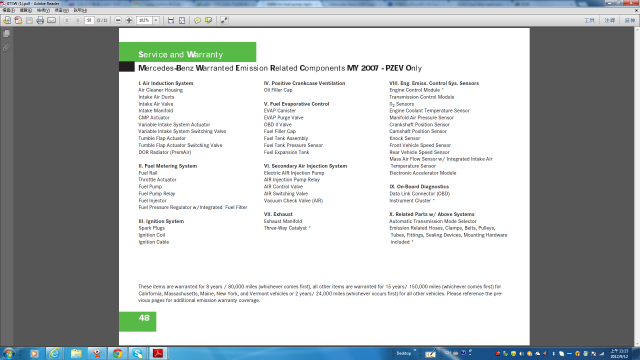Viewport: 640px width, 360px height.
Task: Click the "Knock Sensor" entry
Action: [404, 138]
